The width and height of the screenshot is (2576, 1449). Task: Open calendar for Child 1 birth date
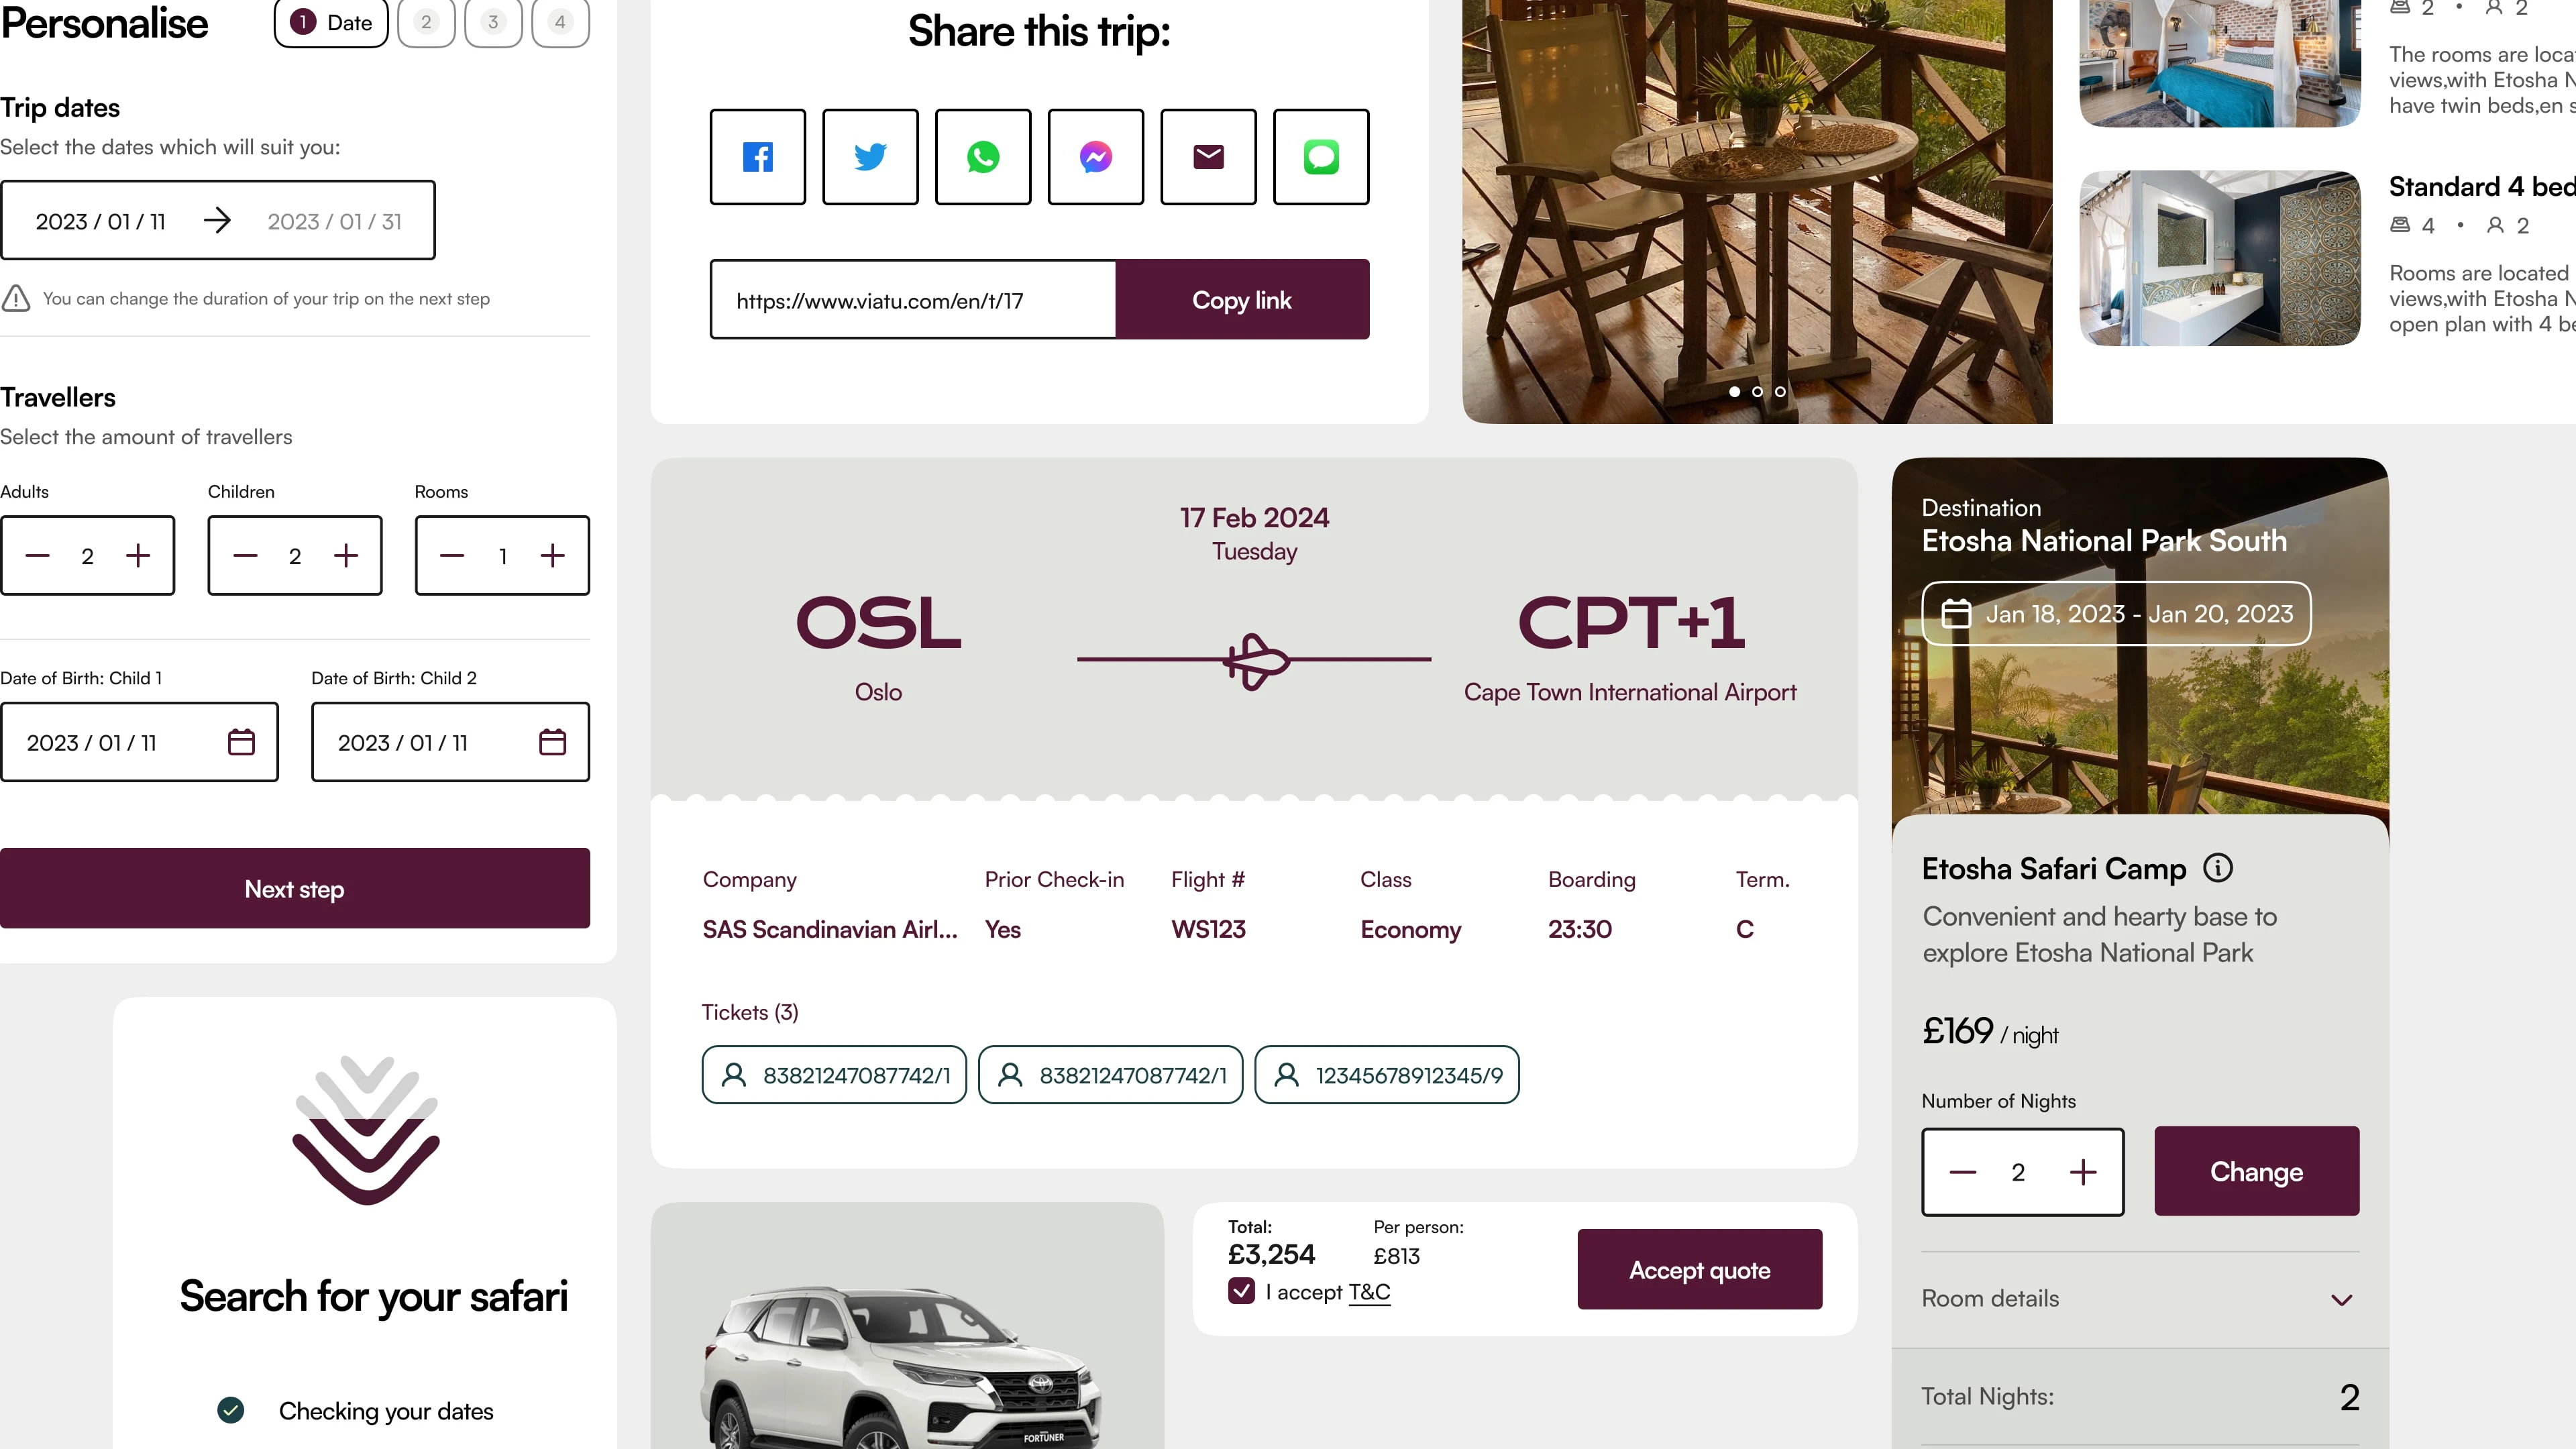[241, 742]
